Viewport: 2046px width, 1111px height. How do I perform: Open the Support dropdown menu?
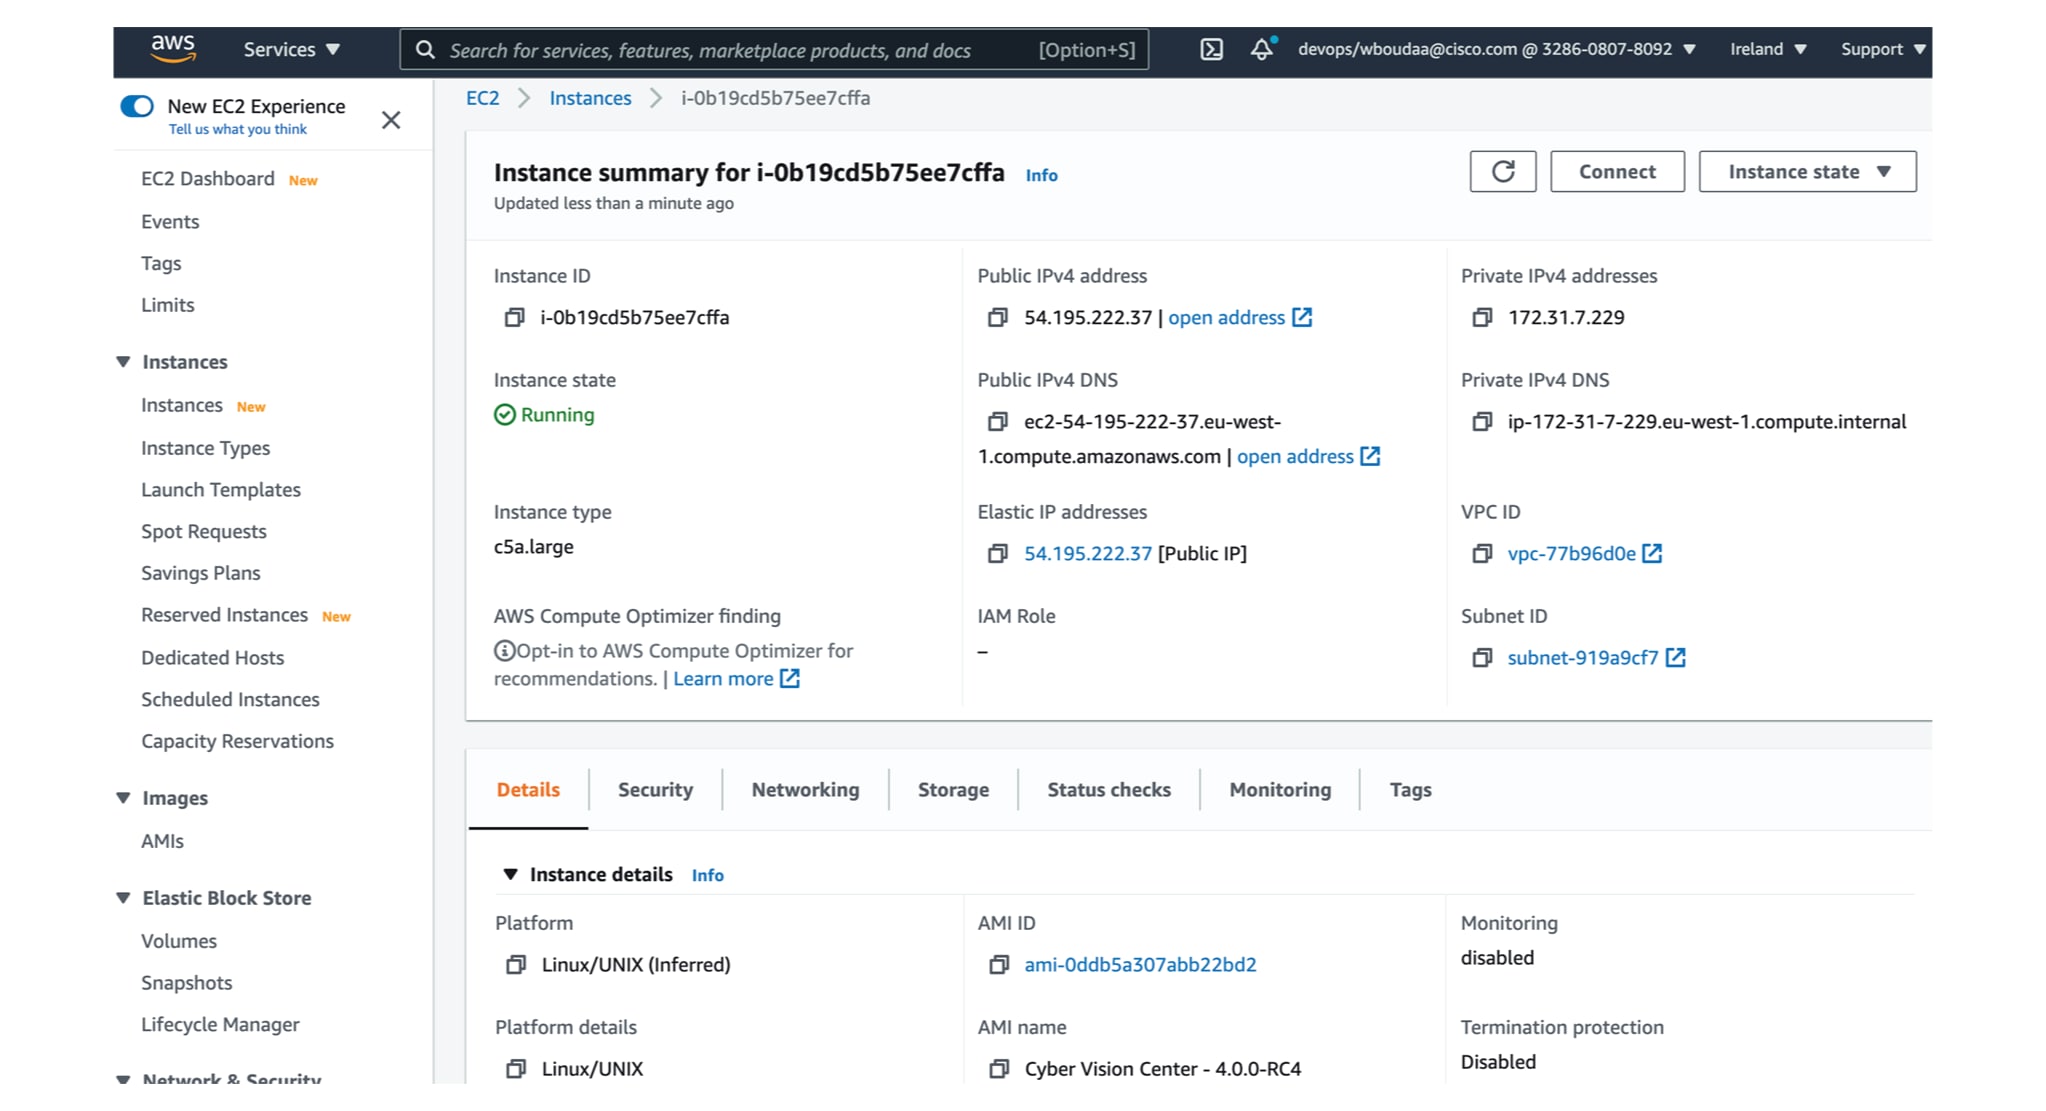pyautogui.click(x=1883, y=49)
